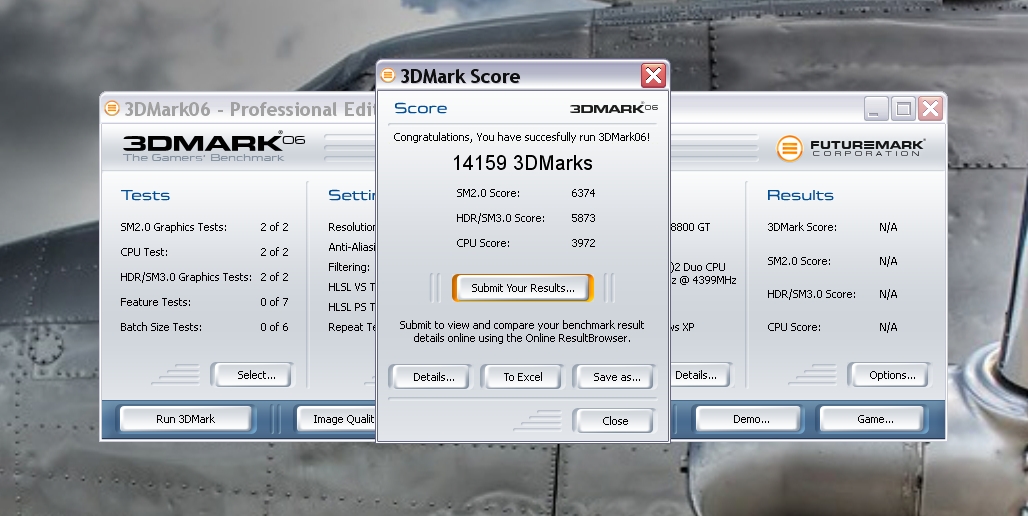Click the CPU Test row label

144,252
